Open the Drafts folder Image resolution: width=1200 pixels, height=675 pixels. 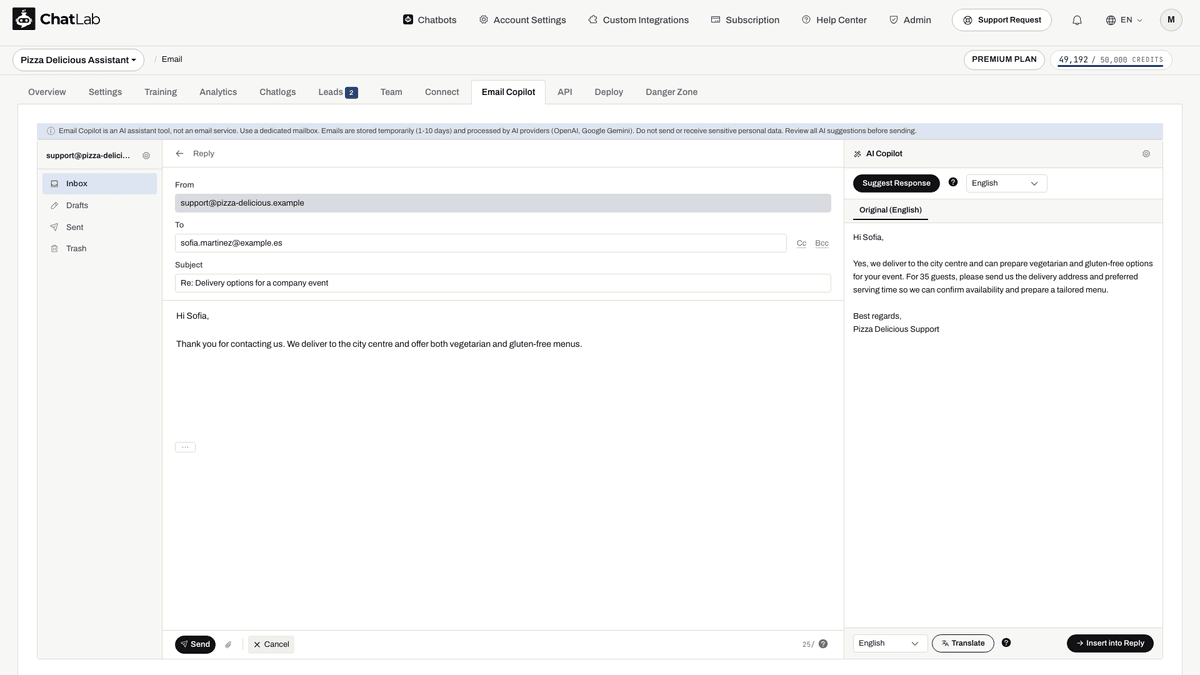pos(100,206)
